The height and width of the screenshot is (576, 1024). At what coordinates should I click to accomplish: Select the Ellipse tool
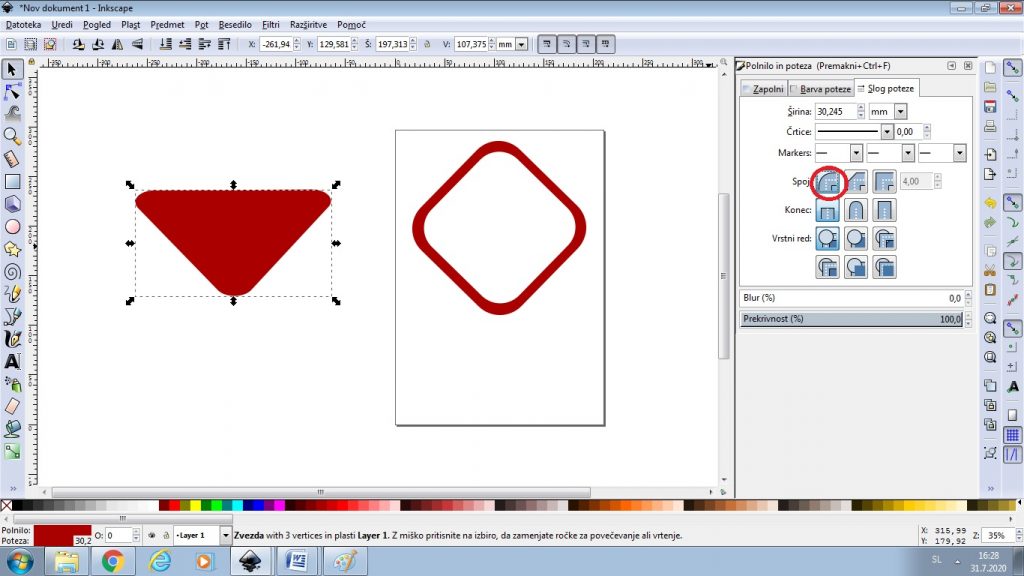[12, 227]
